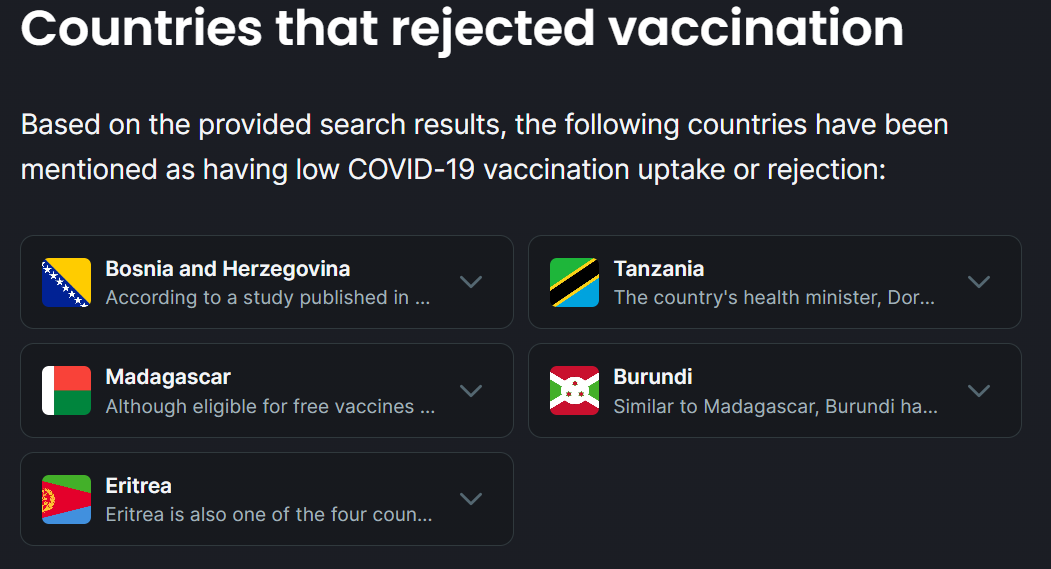
Task: Toggle the Eritrea card chevron
Action: pos(471,499)
